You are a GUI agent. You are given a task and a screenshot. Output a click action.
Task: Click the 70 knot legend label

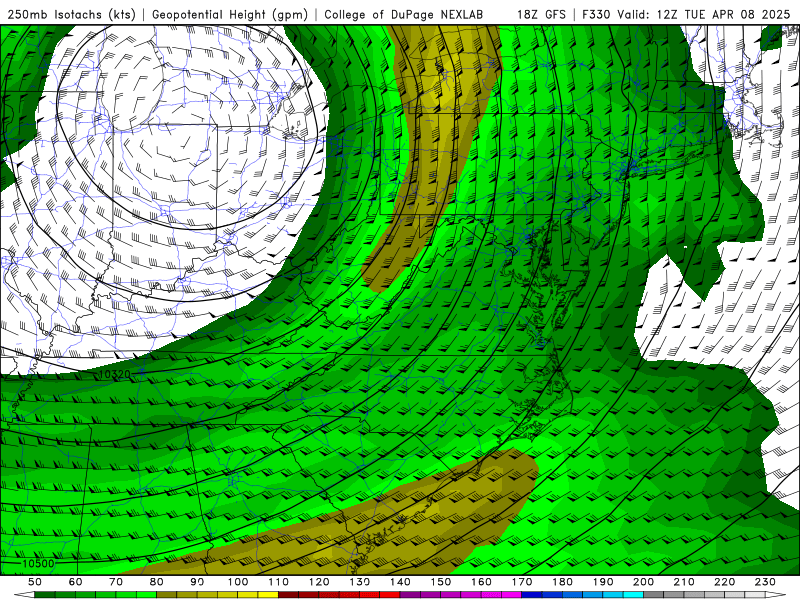pos(116,582)
